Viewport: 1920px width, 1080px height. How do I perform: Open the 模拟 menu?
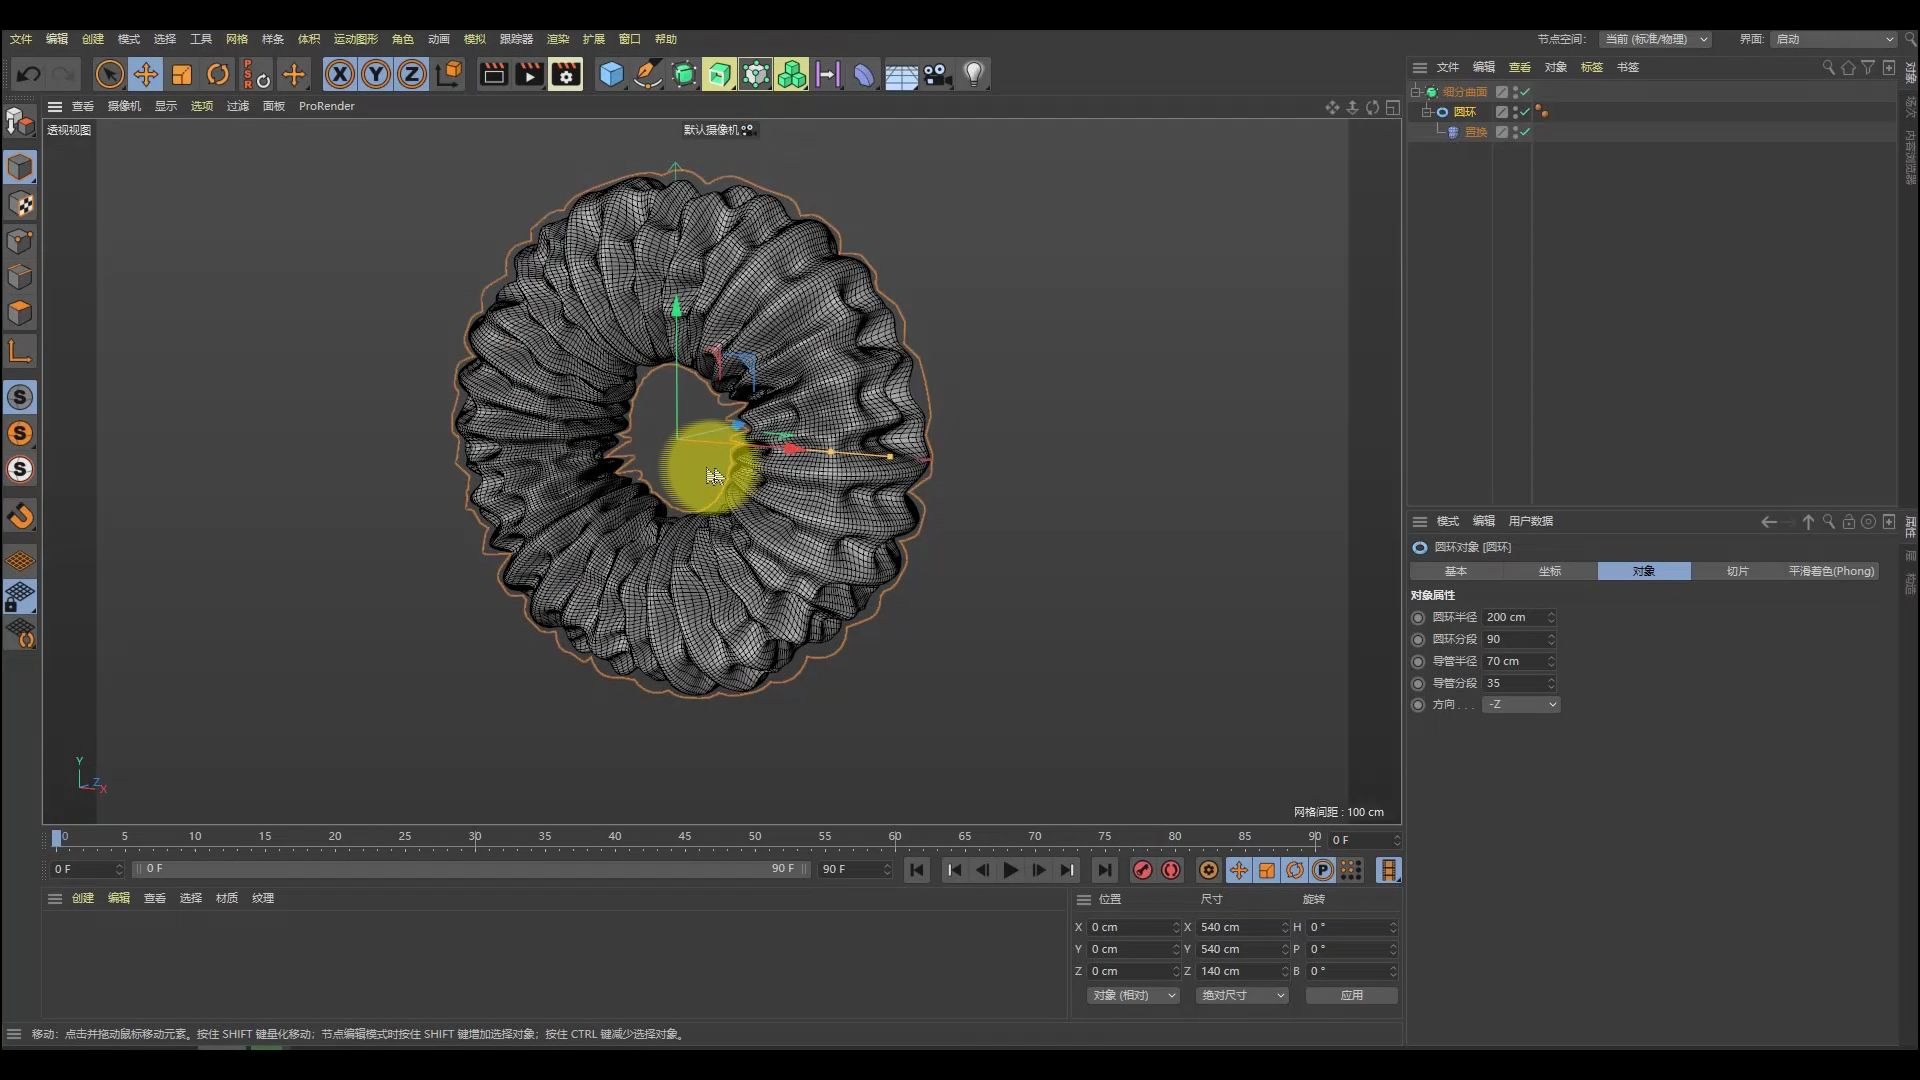pos(475,39)
